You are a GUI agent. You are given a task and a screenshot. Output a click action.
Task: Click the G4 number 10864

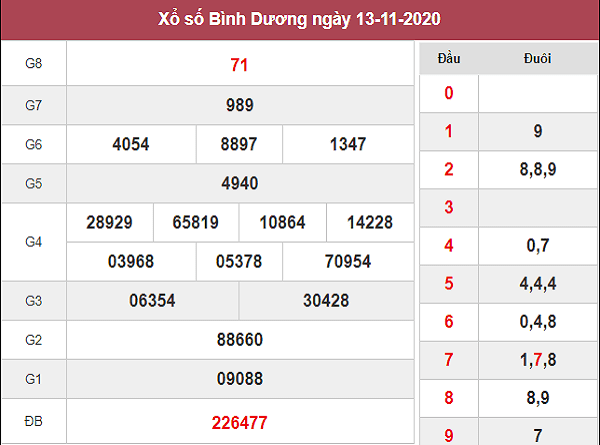click(x=282, y=222)
